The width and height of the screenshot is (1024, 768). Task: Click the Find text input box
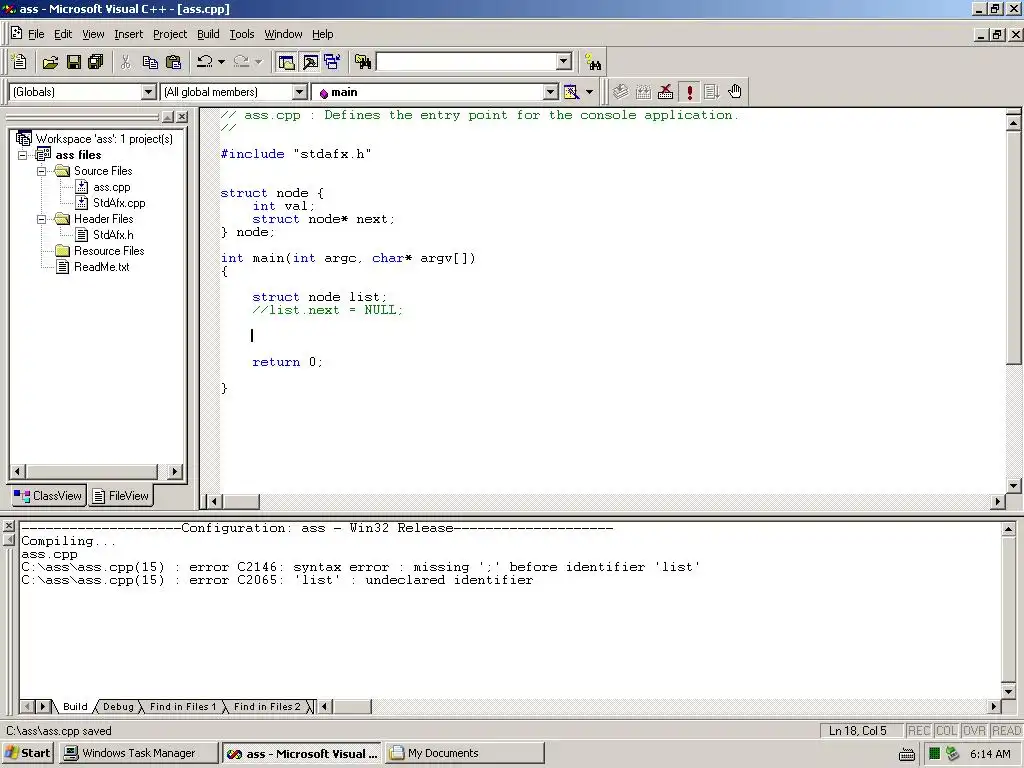[466, 62]
